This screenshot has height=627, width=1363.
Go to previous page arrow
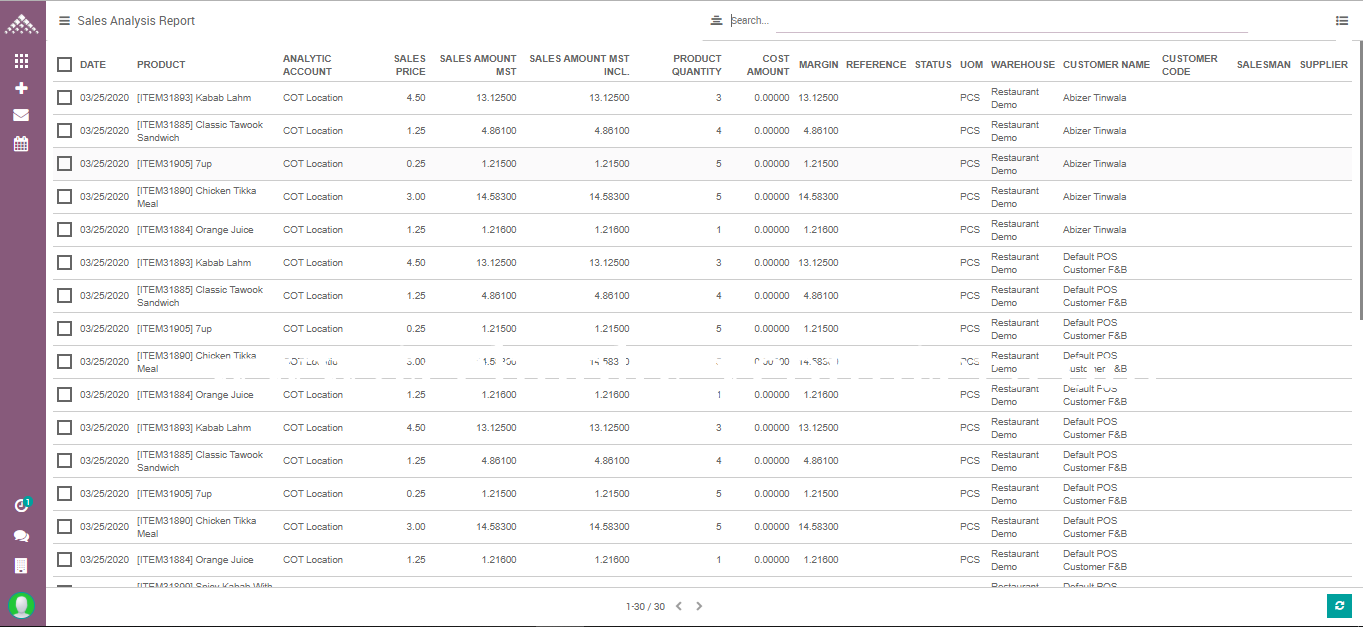pos(679,606)
